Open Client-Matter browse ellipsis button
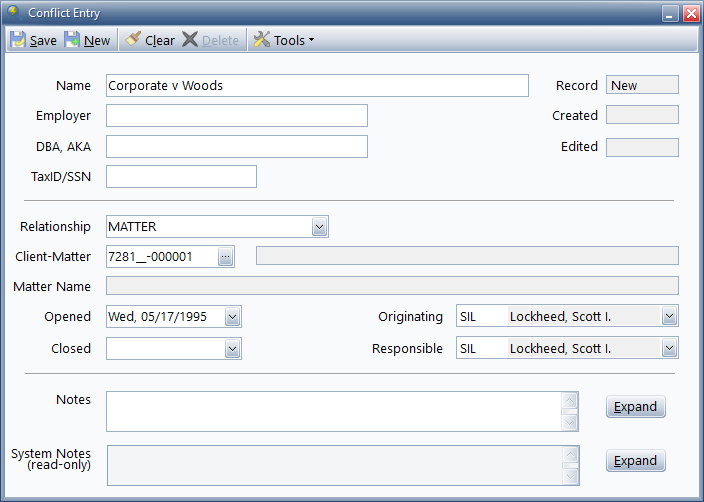 click(x=226, y=257)
